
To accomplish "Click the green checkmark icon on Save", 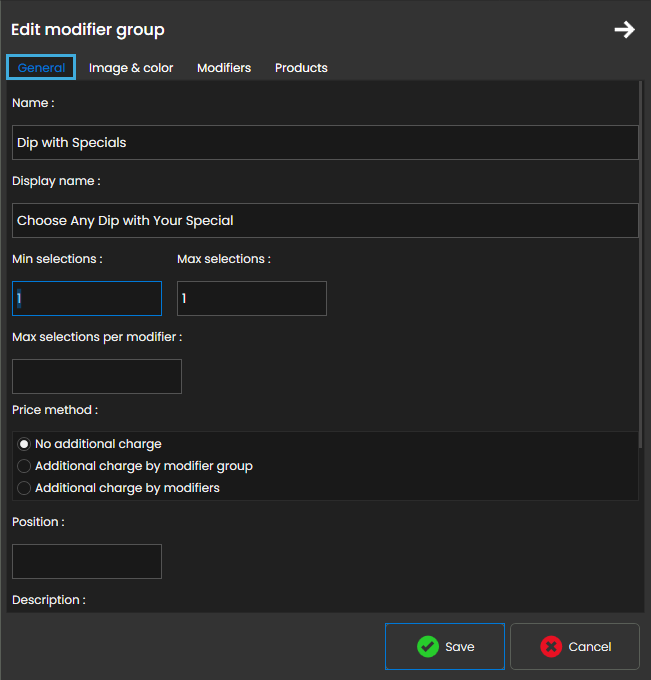I will (428, 647).
